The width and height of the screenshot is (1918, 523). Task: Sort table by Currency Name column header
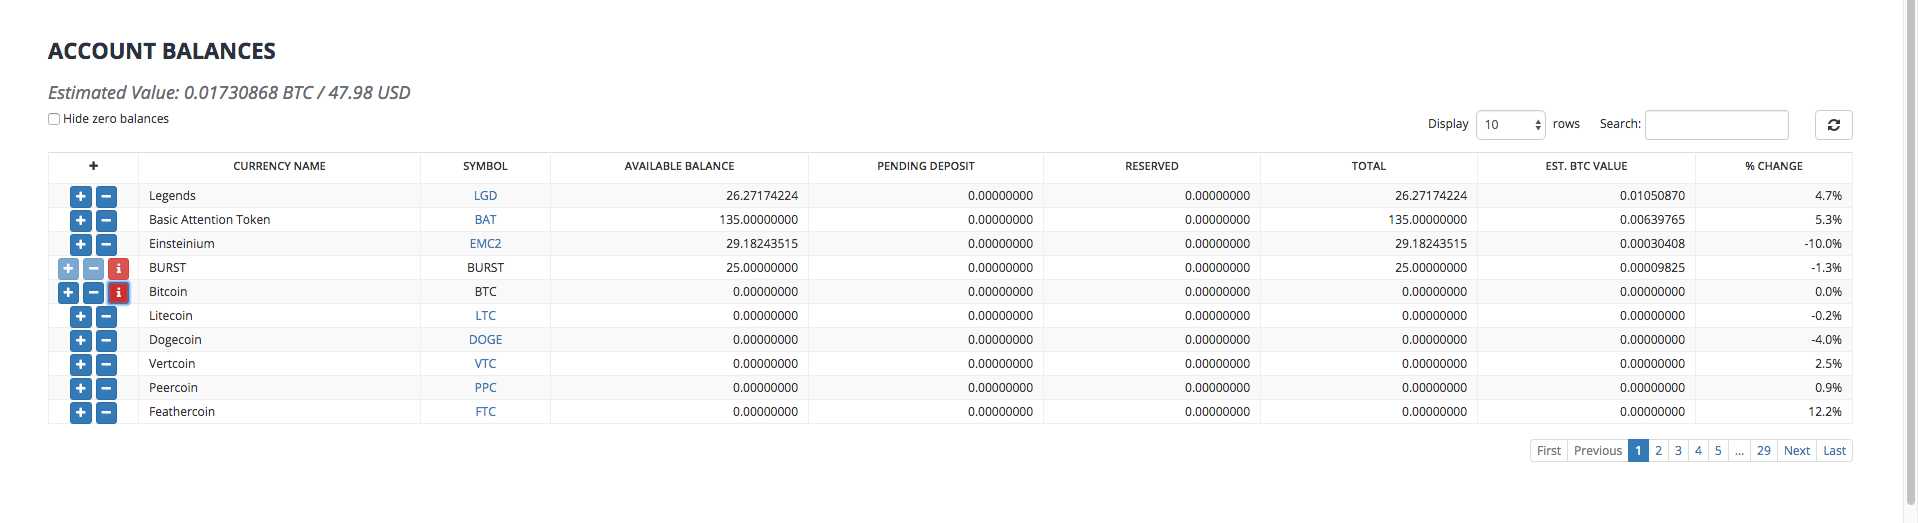[279, 166]
